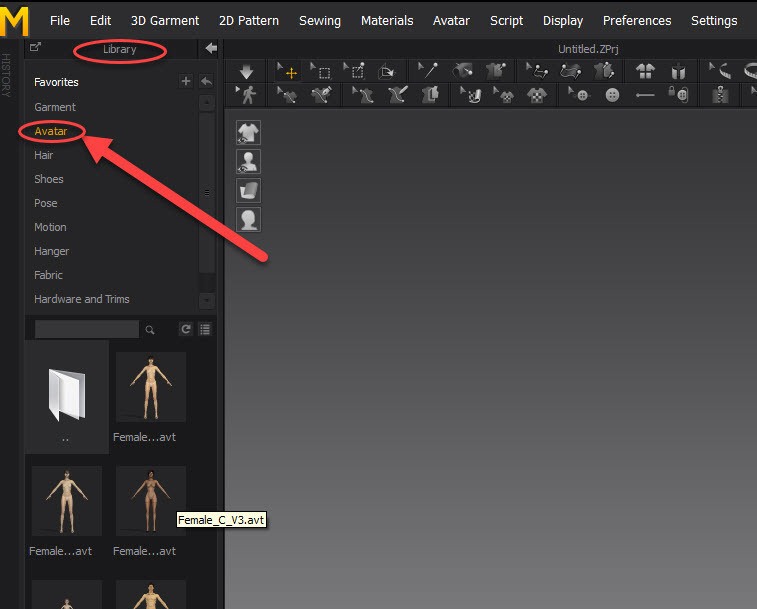757x609 pixels.
Task: Open the 2D Pattern menu
Action: click(249, 21)
